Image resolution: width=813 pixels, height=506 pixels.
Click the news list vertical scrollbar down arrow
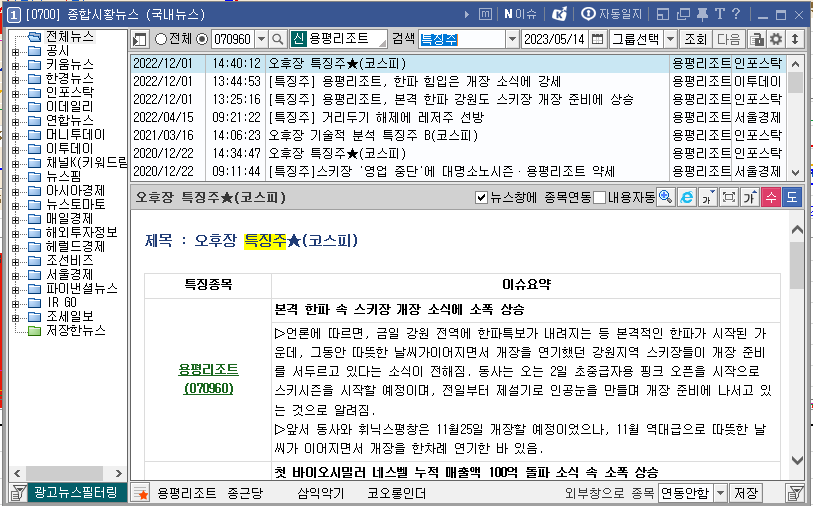(x=795, y=173)
